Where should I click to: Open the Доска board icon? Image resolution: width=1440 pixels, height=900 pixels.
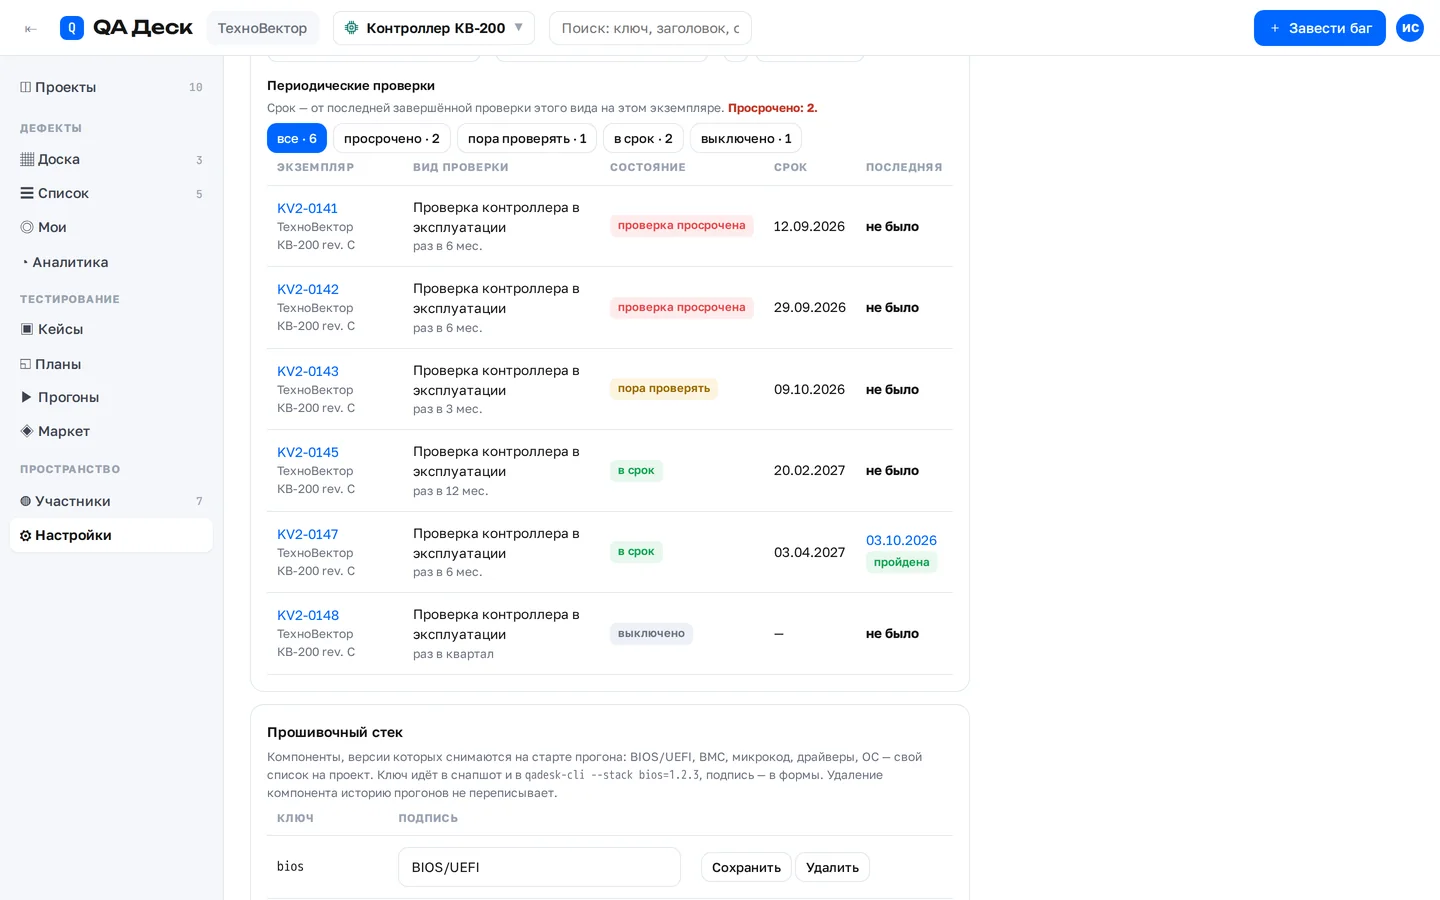pos(27,159)
